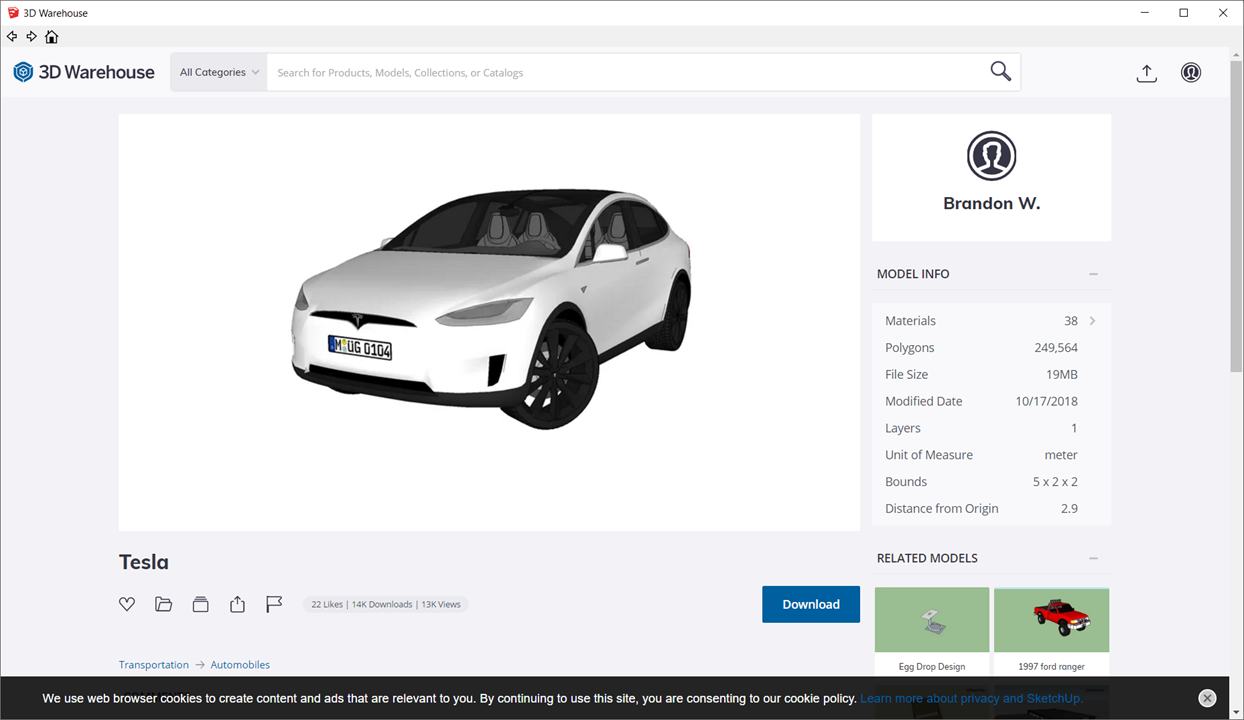
Task: Click the Tesla 3D model preview
Action: 489,322
